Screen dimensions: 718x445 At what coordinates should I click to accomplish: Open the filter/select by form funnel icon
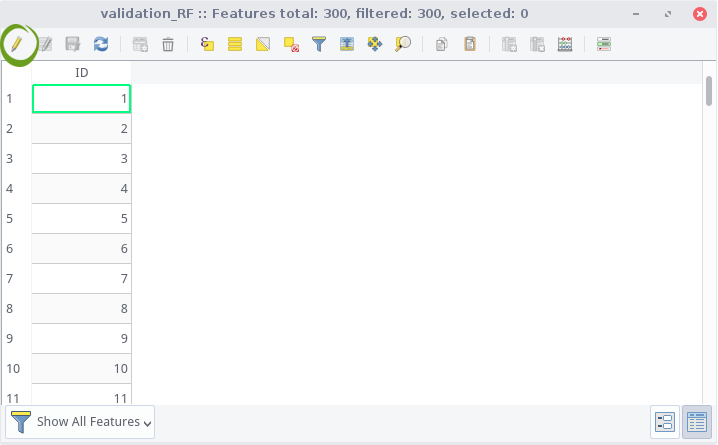coord(319,44)
